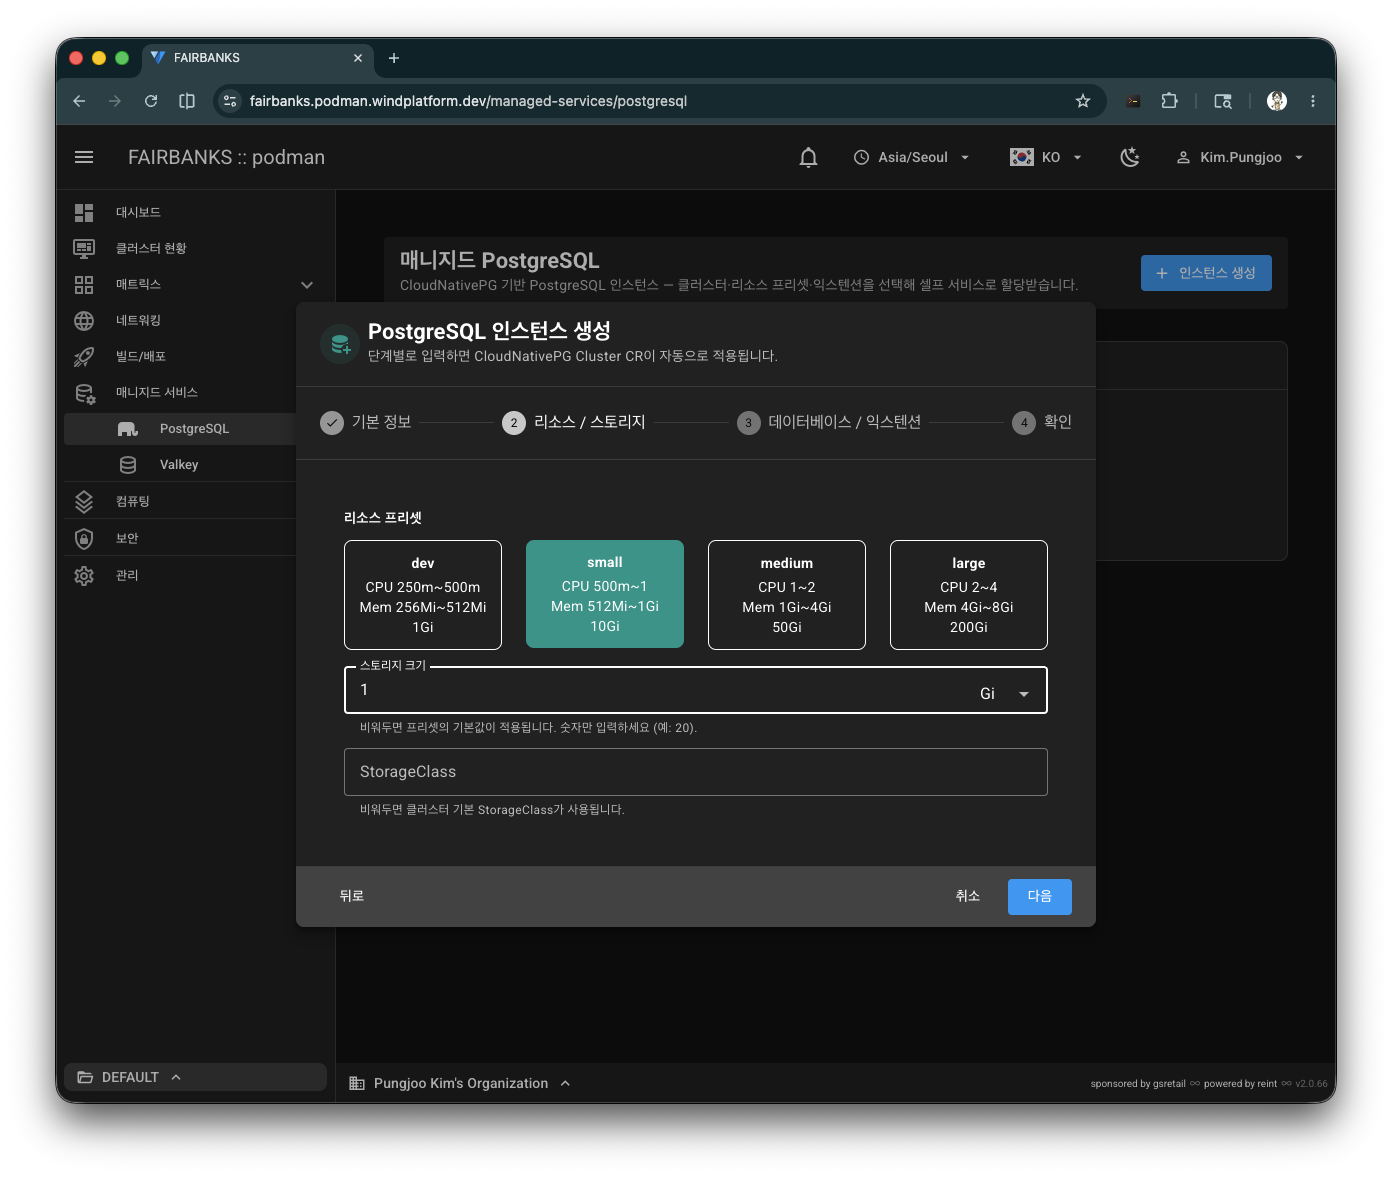Open the Chrome three-dot menu

(x=1313, y=101)
